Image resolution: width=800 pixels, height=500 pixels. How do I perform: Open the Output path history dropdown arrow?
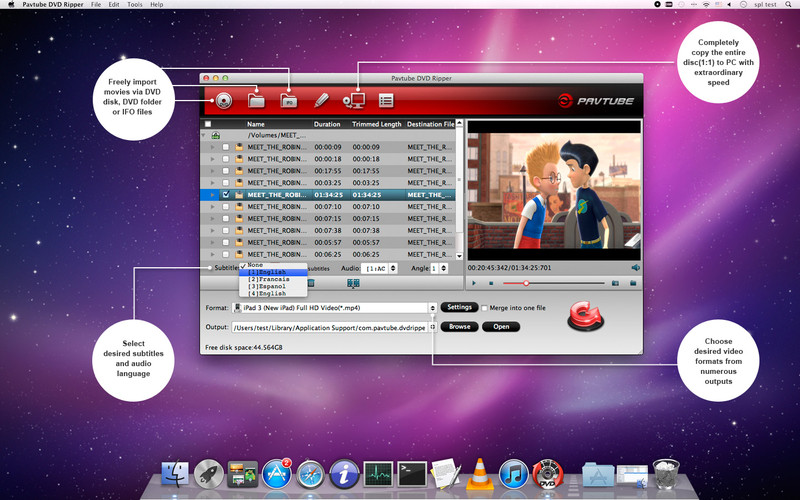433,327
